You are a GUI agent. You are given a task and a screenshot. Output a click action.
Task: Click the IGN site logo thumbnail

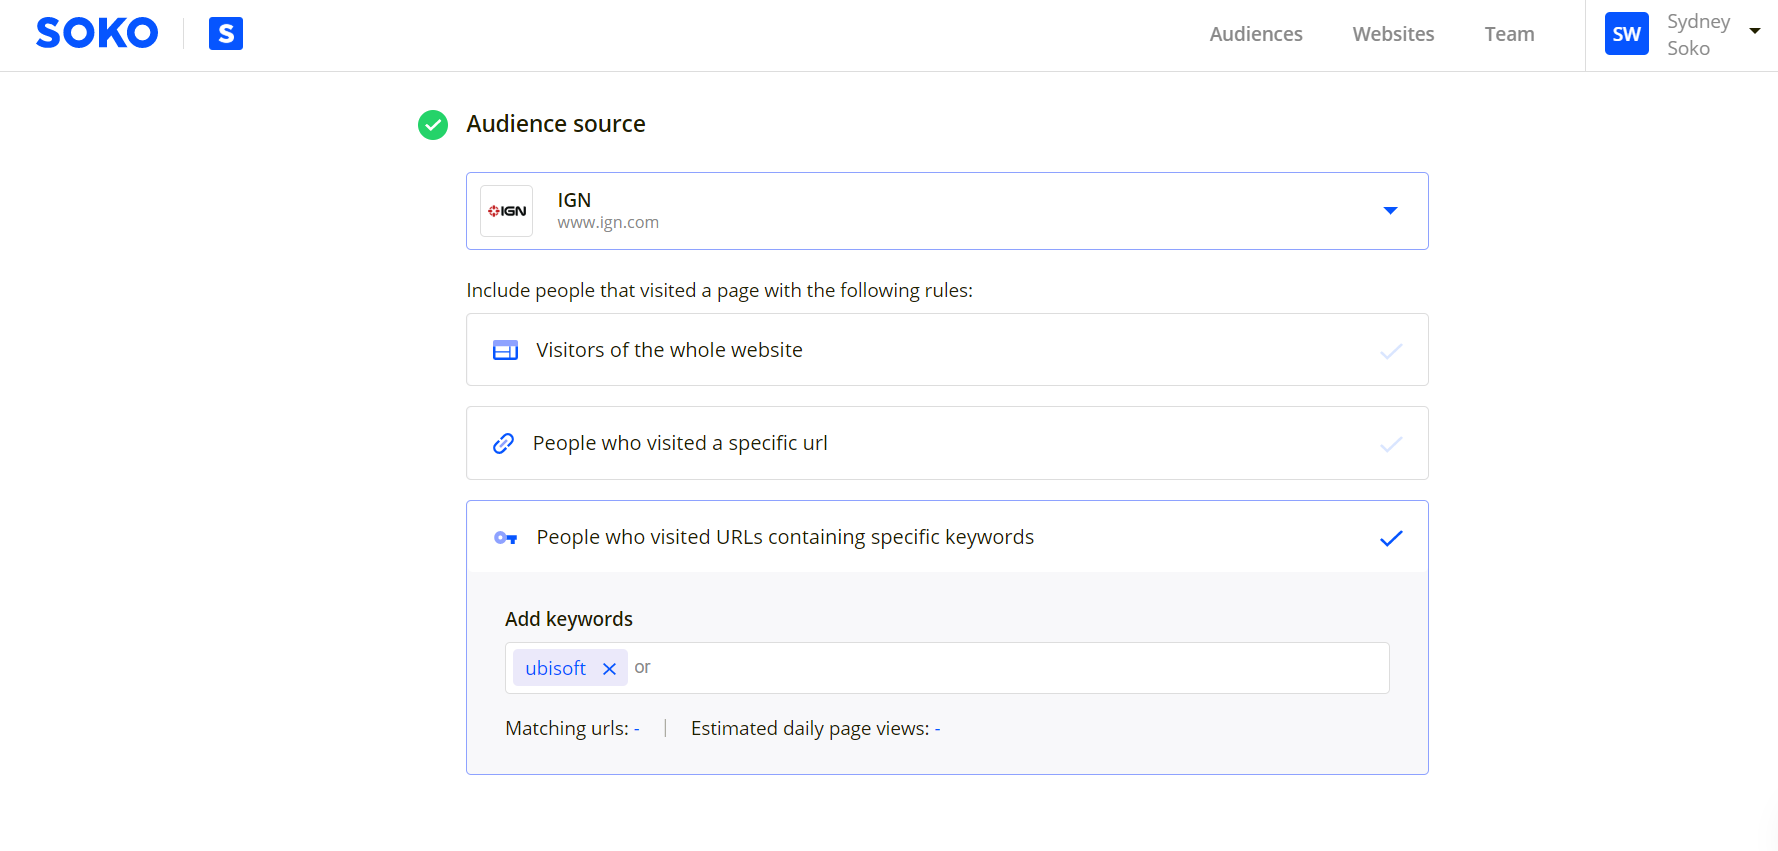(x=507, y=211)
